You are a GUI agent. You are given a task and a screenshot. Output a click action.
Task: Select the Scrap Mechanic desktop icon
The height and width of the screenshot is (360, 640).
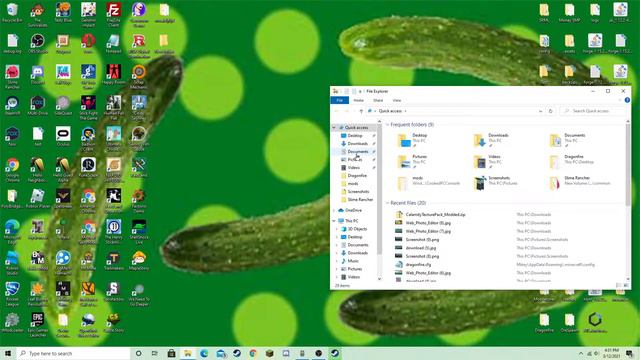point(139,77)
